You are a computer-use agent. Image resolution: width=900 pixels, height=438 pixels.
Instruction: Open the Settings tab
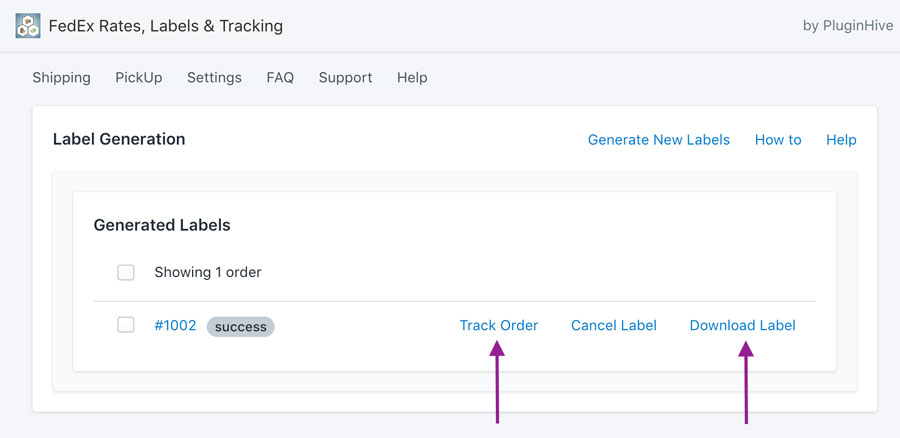[x=214, y=77]
